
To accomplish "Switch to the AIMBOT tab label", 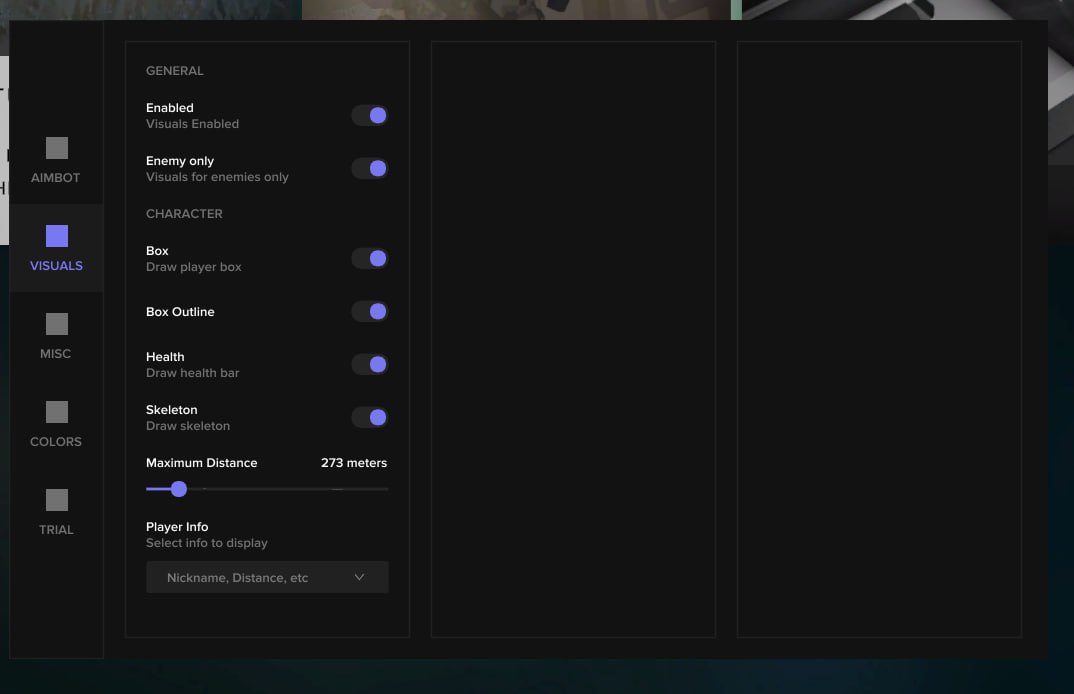I will click(x=56, y=178).
